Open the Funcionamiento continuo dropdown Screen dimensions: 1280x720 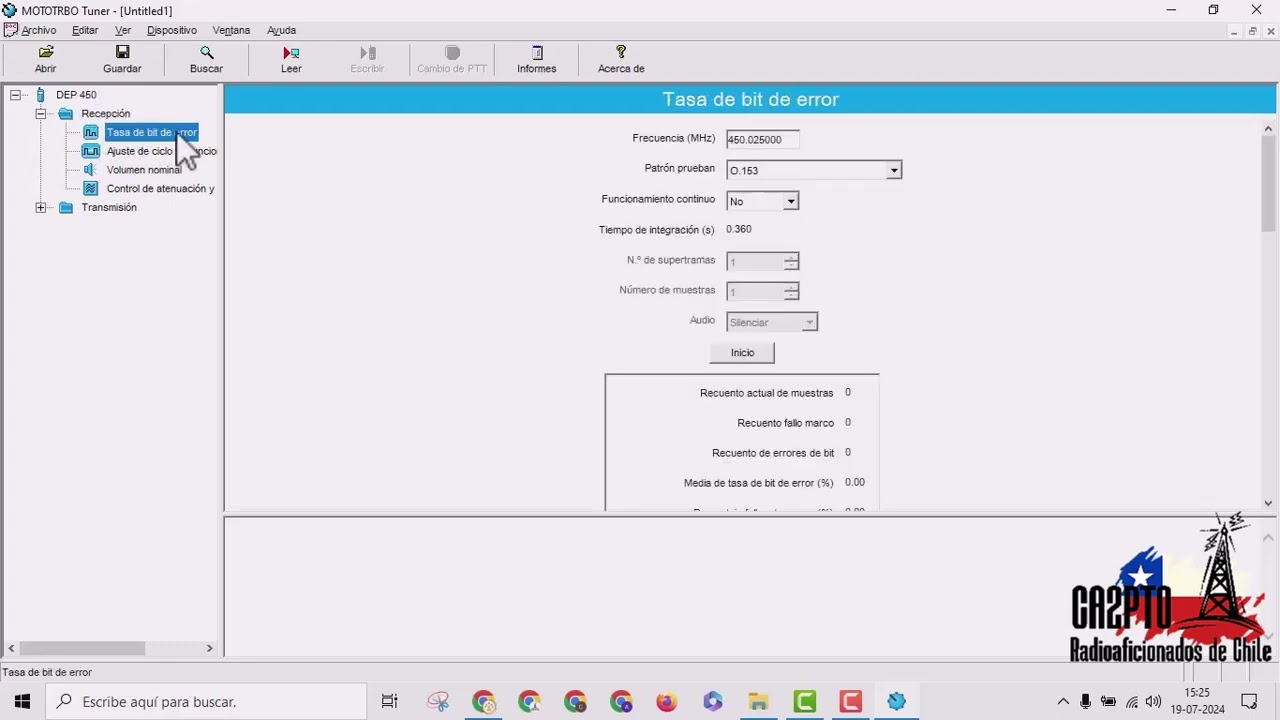tap(790, 202)
